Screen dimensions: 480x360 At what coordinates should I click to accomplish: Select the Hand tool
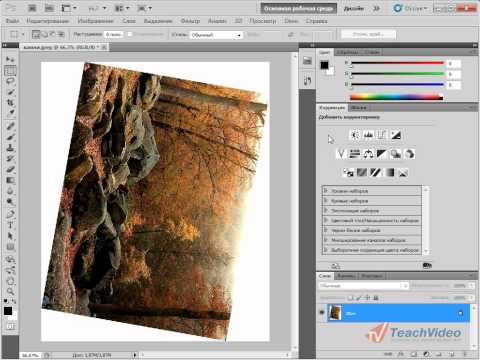(x=10, y=280)
